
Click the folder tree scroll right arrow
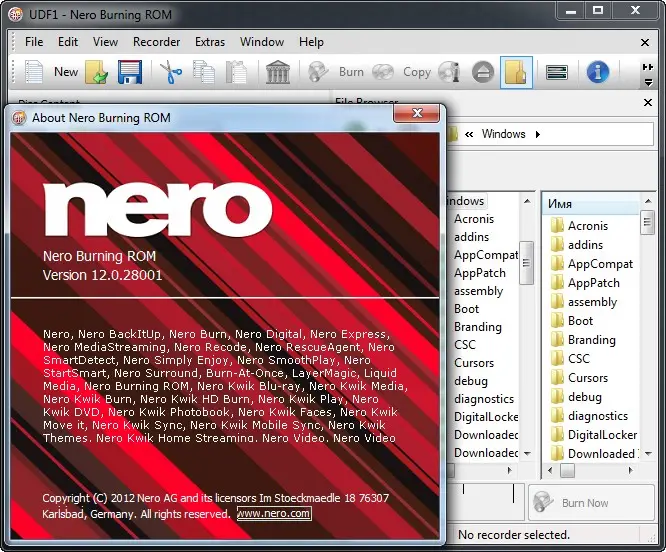pos(510,470)
